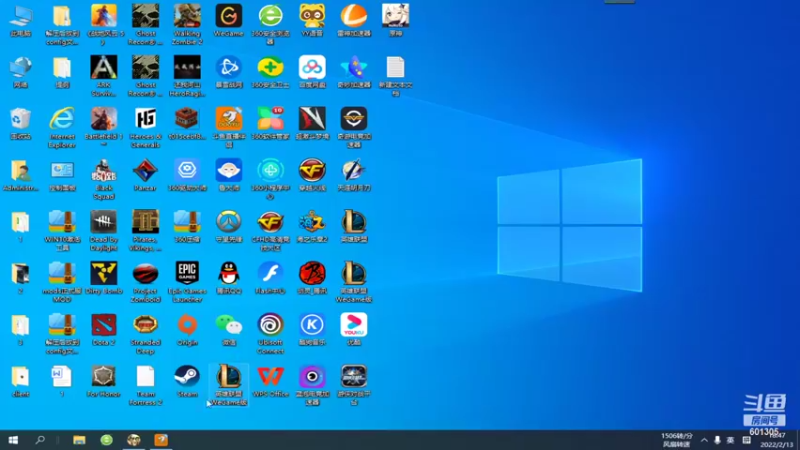This screenshot has width=800, height=450.
Task: Click the microphone tray icon
Action: (717, 440)
